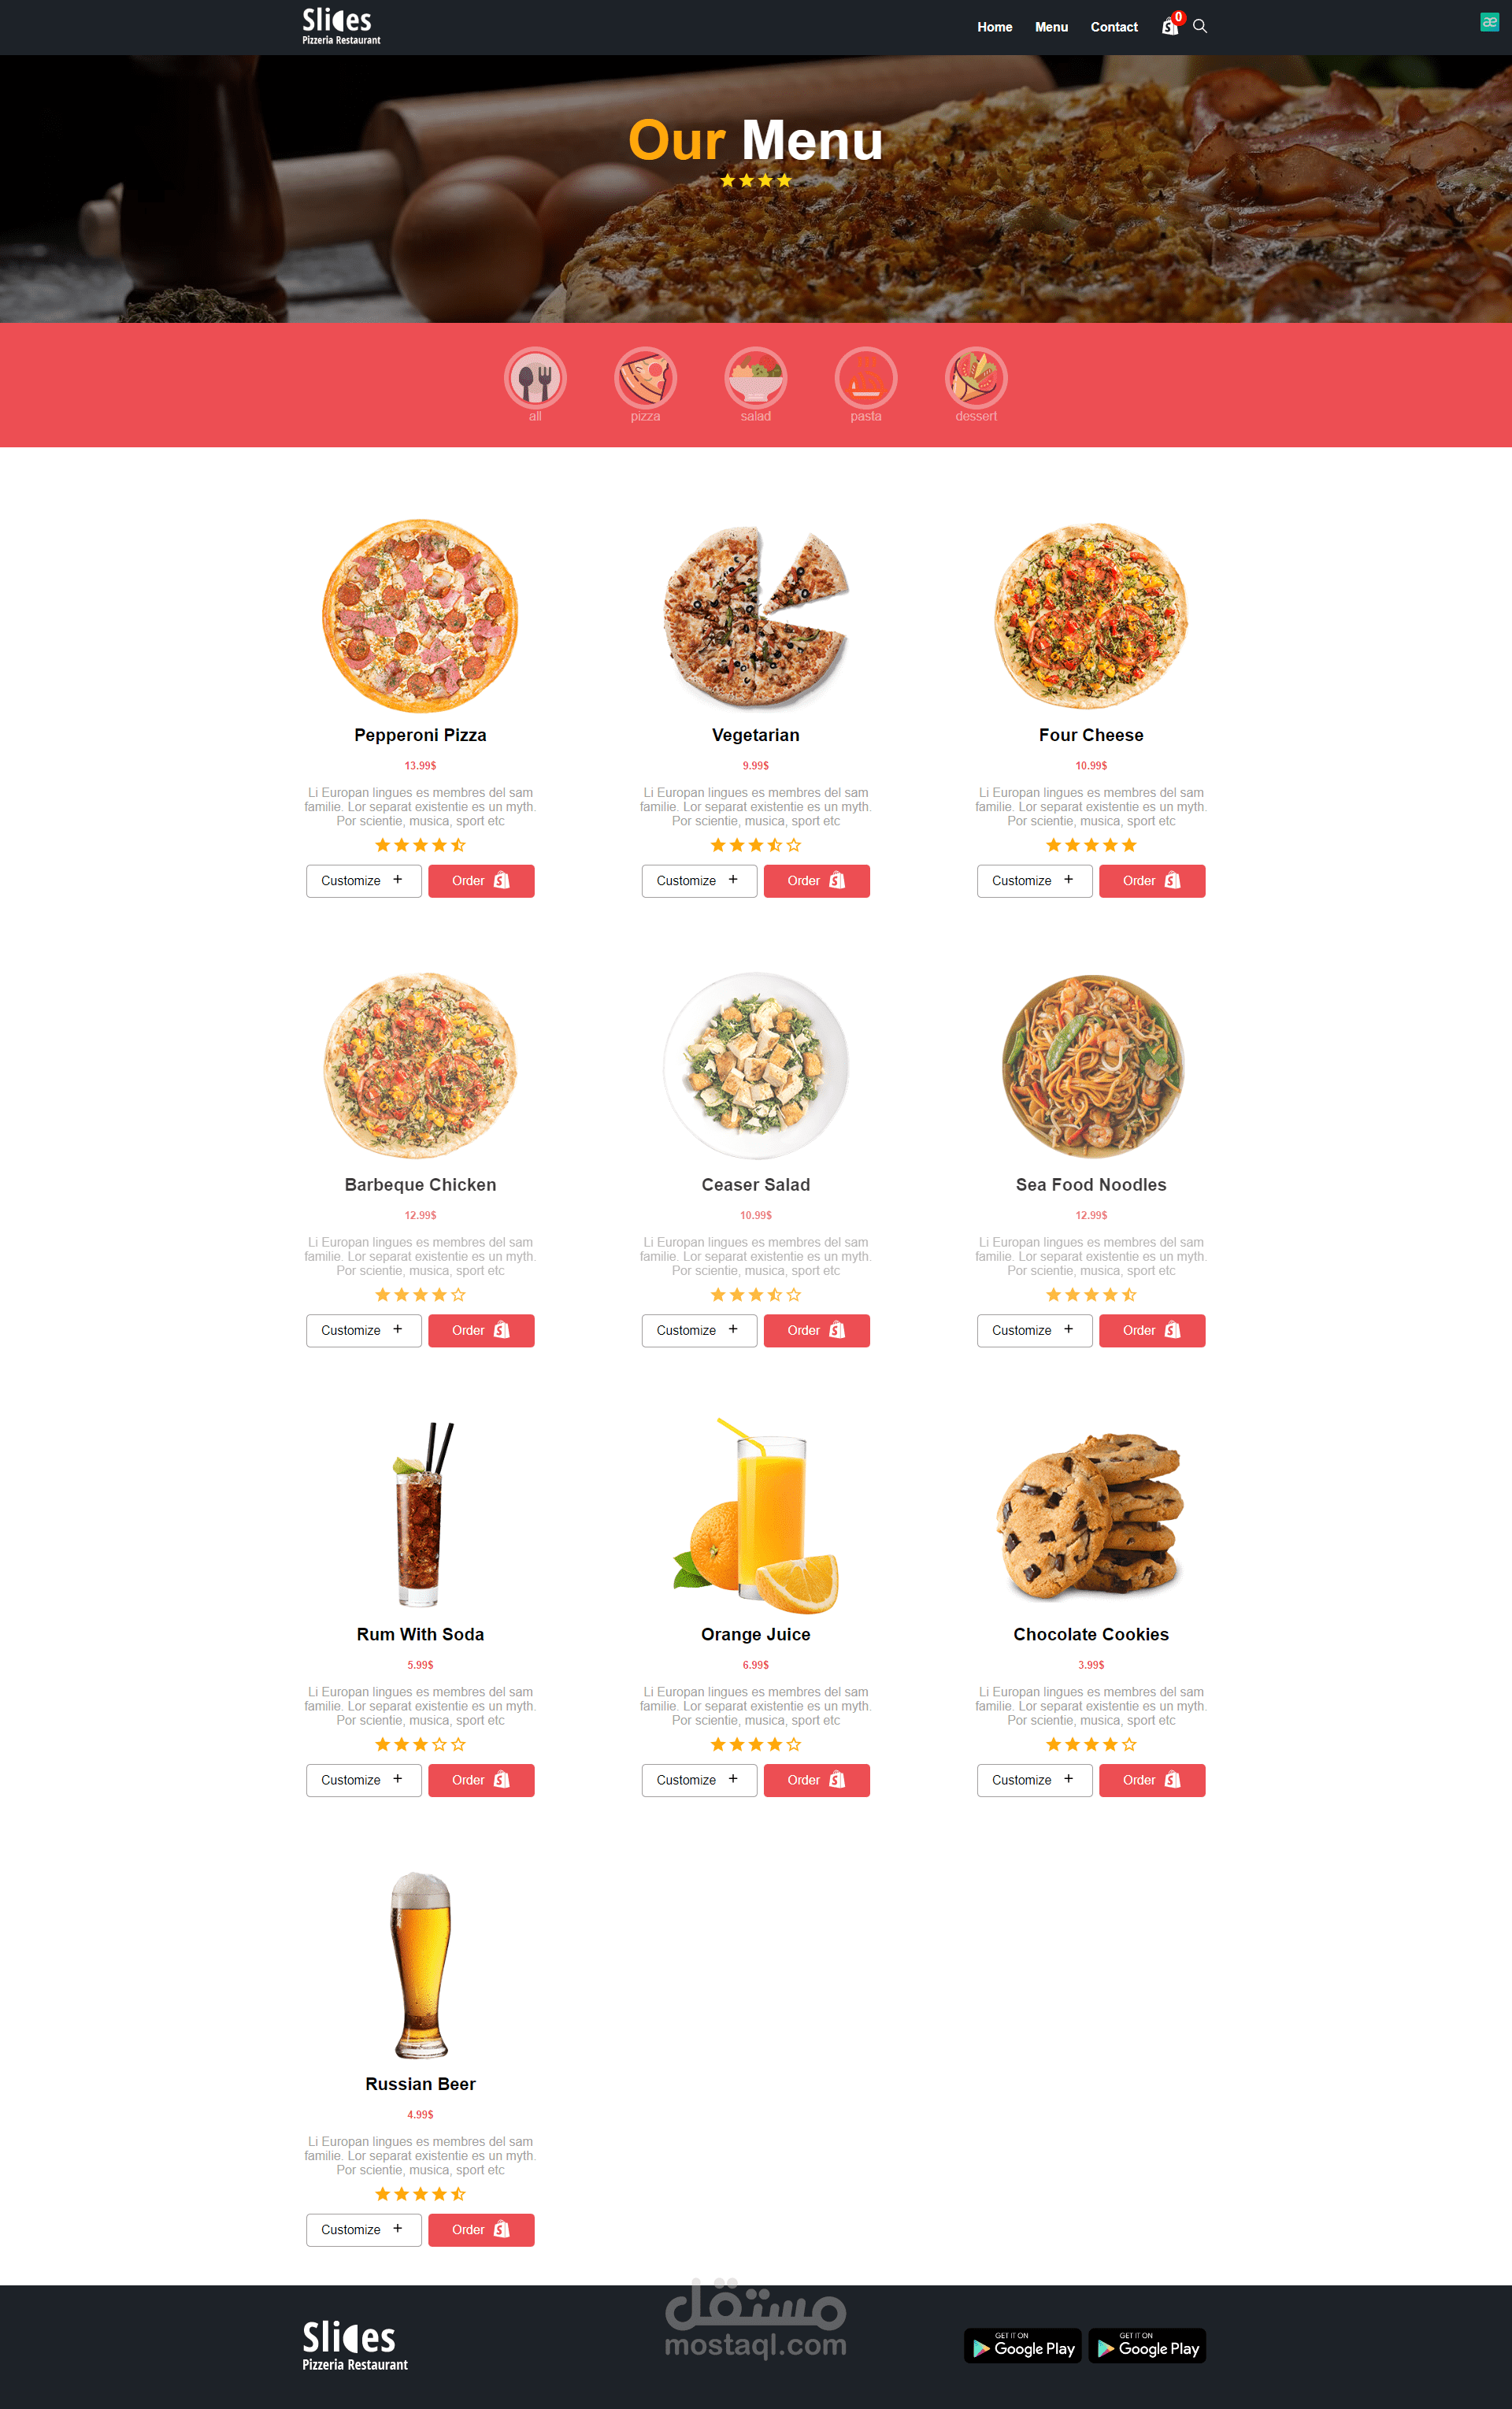Order the Russian Beer
The width and height of the screenshot is (1512, 2409).
481,2230
